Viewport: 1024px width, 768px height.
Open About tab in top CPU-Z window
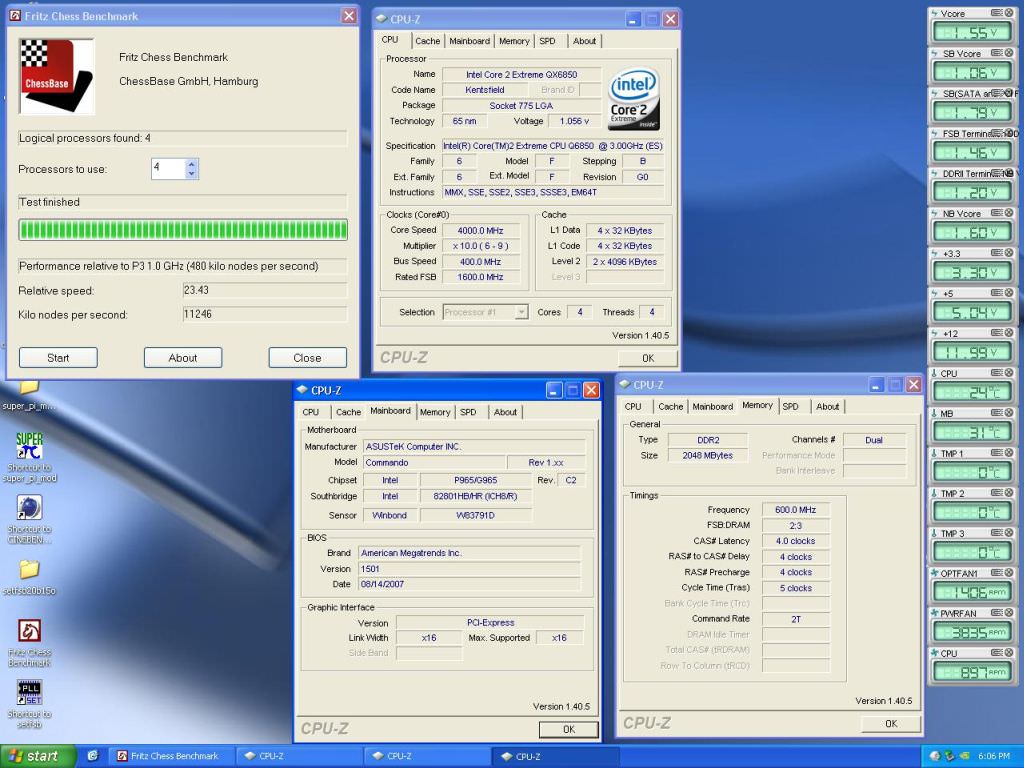click(x=584, y=40)
